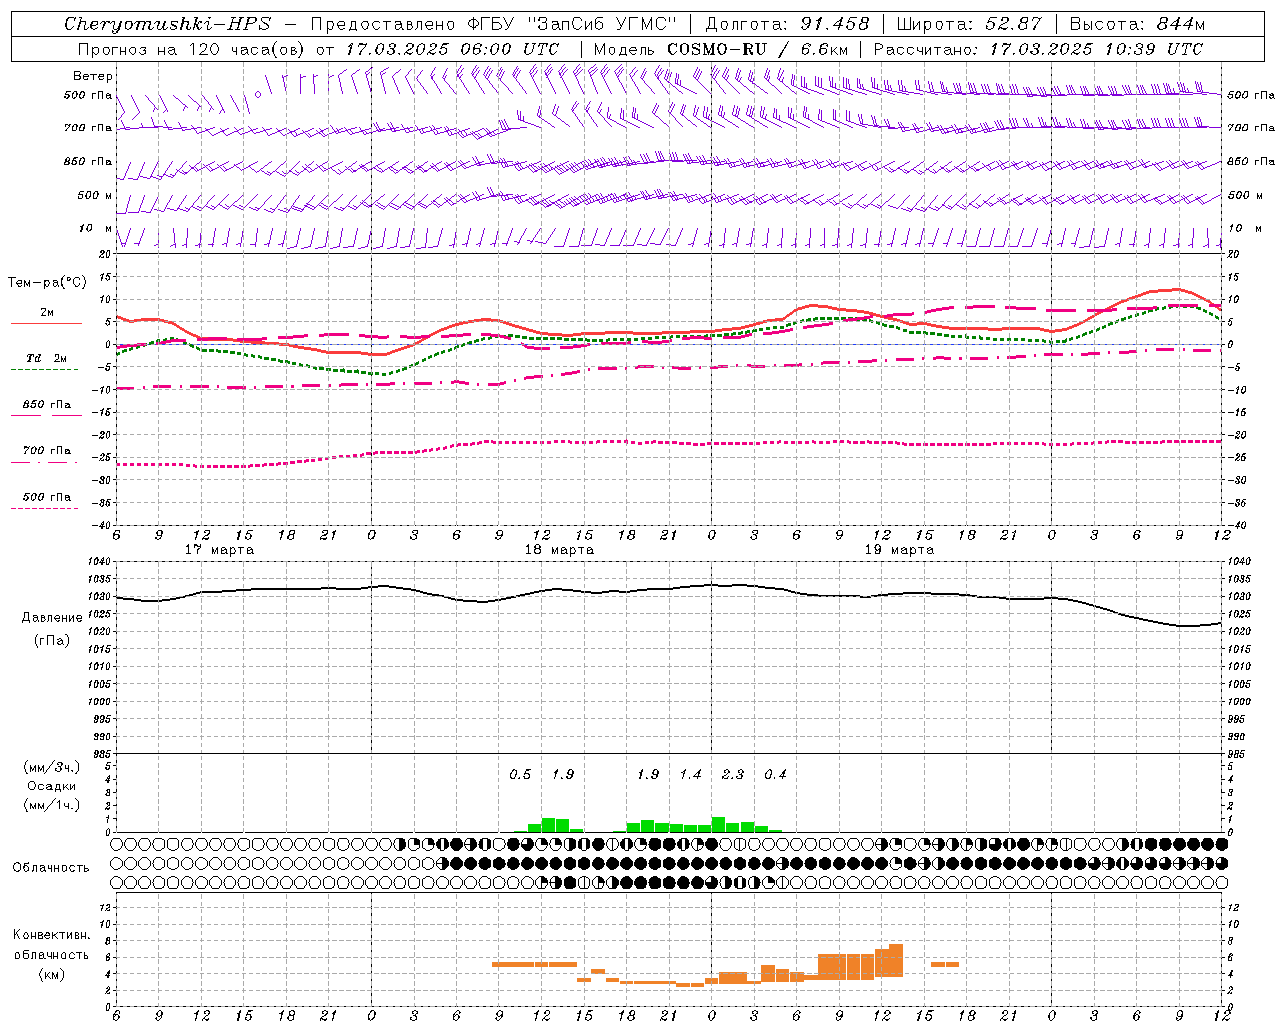Image resolution: width=1280 pixels, height=1024 pixels.
Task: Click the dashed line sample under 'Td 2м'
Action: click(x=45, y=369)
